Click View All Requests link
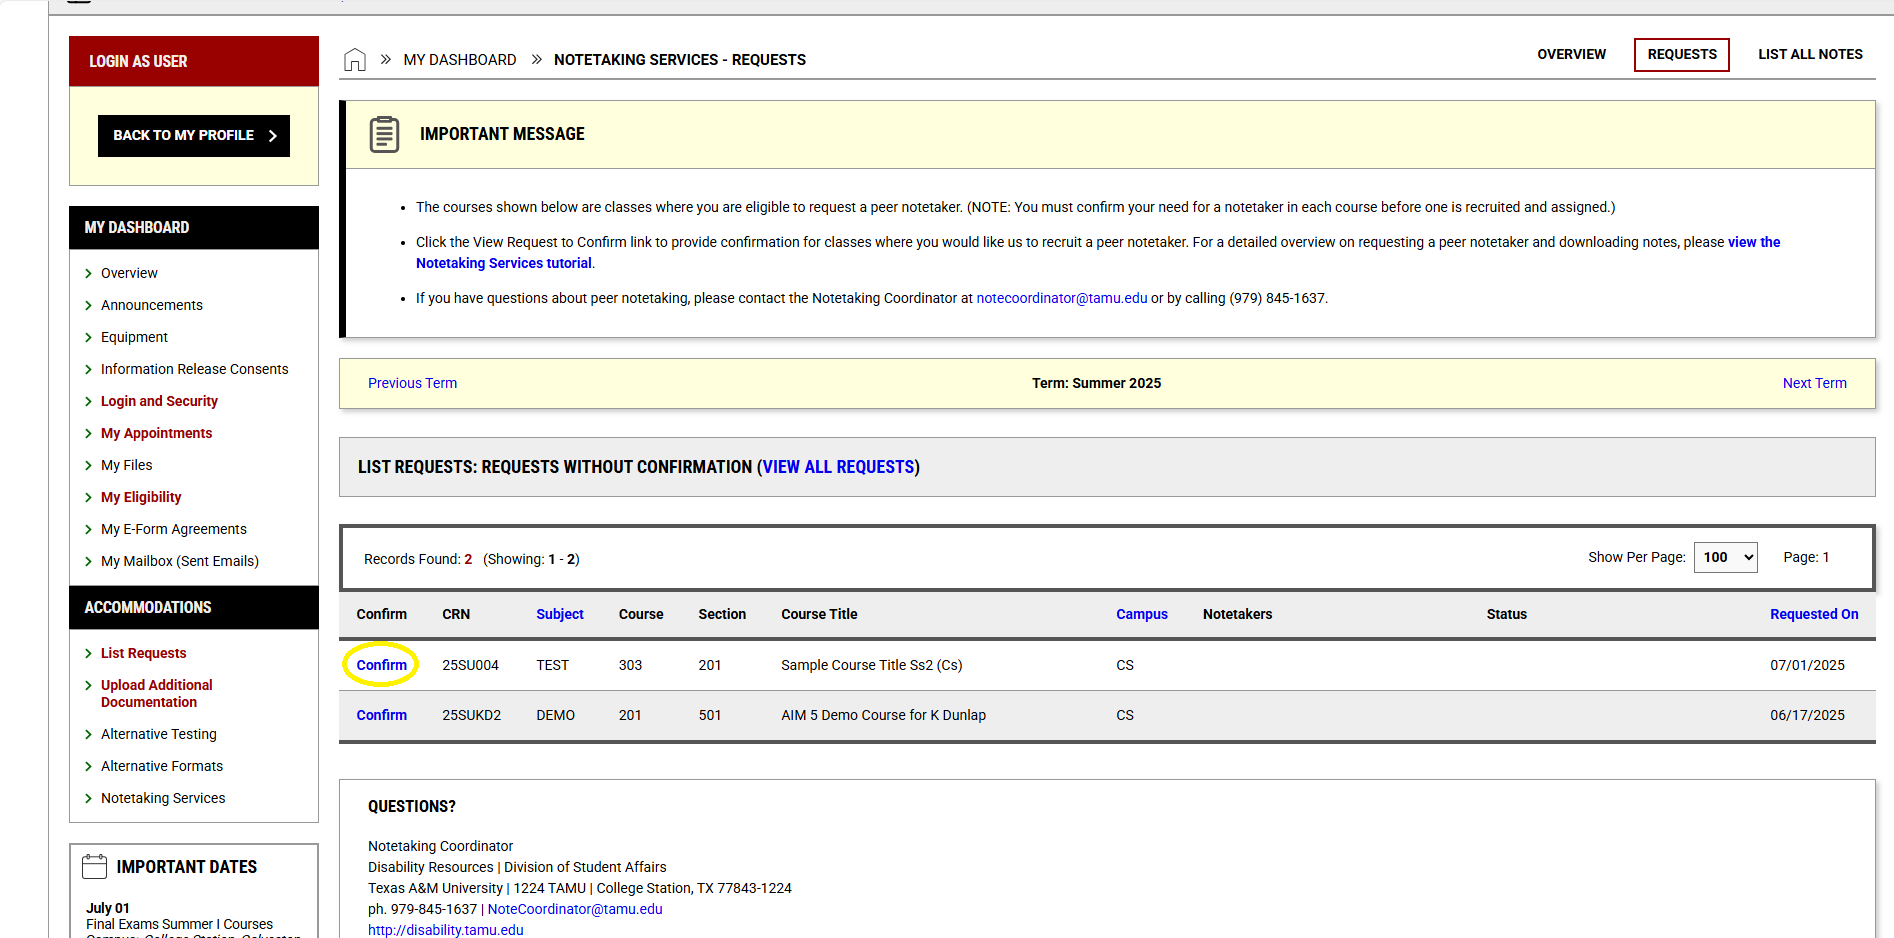The height and width of the screenshot is (938, 1894). pos(838,467)
